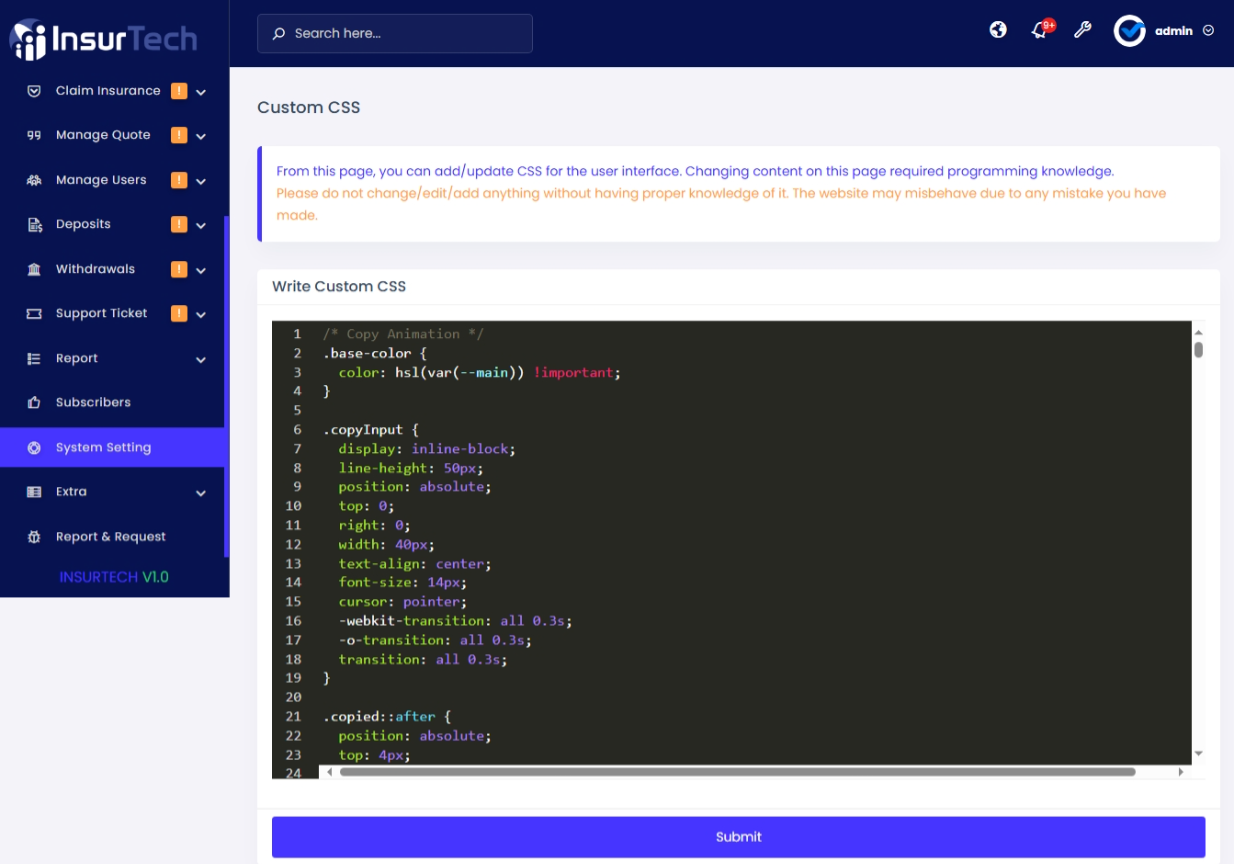
Task: Click the Subscribers thumbs-up icon
Action: (x=34, y=402)
